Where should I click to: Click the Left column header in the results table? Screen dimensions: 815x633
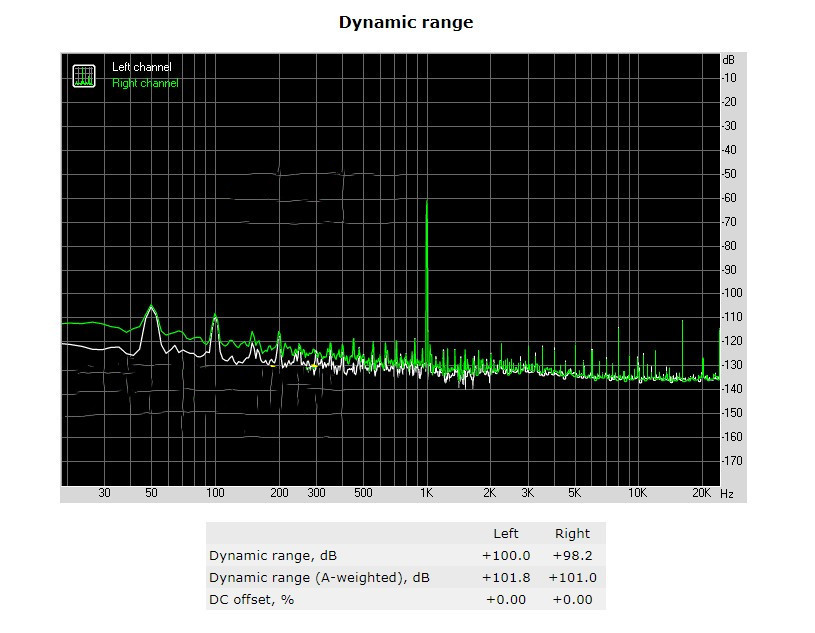click(506, 533)
